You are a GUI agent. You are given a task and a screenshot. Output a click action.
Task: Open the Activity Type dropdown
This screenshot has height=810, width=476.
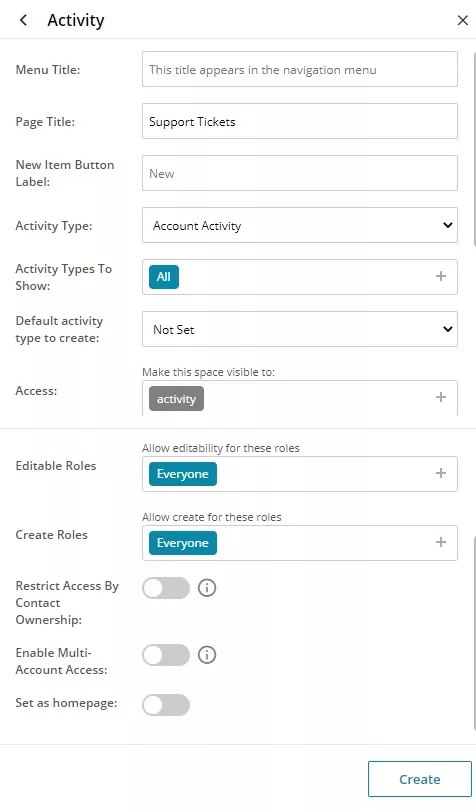(x=300, y=225)
